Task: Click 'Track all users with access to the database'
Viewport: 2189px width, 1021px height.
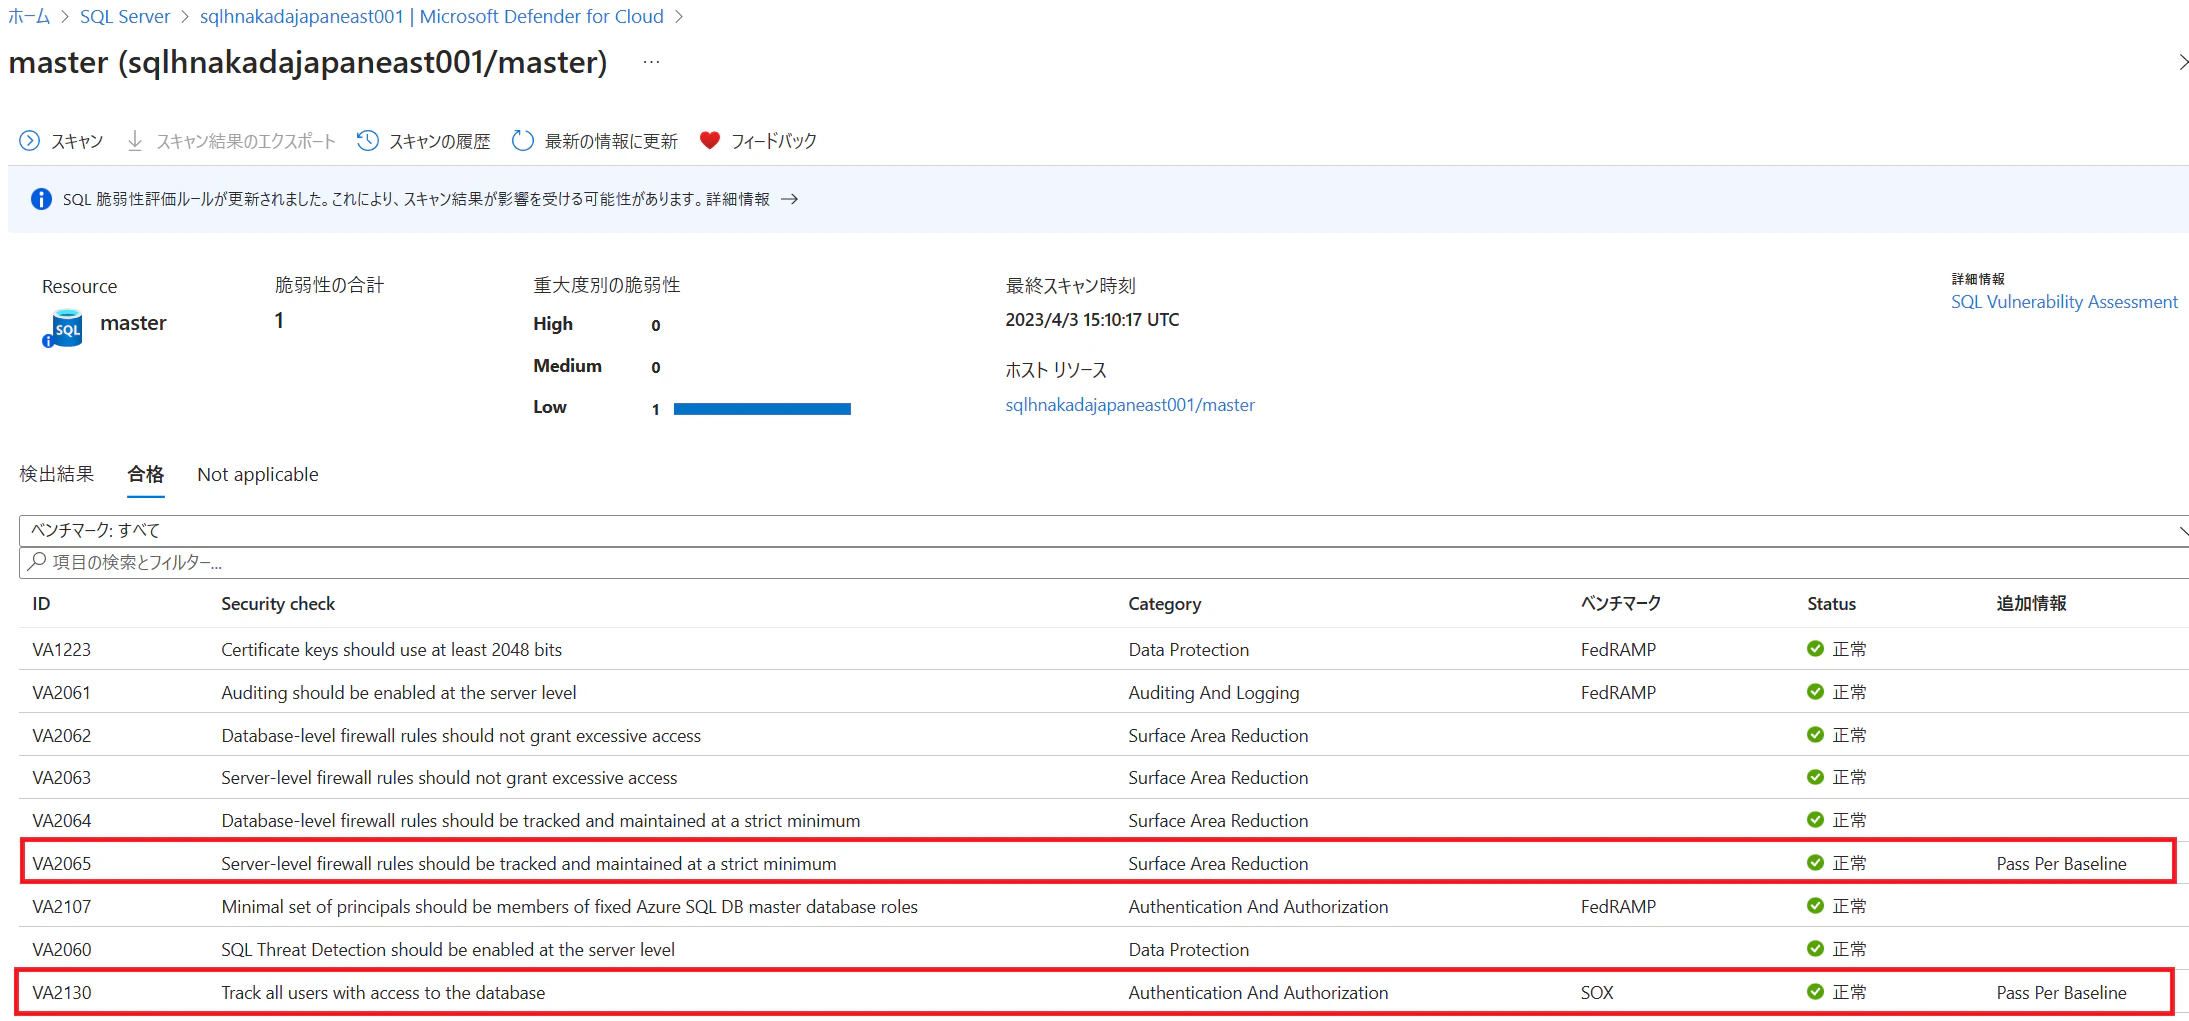Action: (x=383, y=993)
